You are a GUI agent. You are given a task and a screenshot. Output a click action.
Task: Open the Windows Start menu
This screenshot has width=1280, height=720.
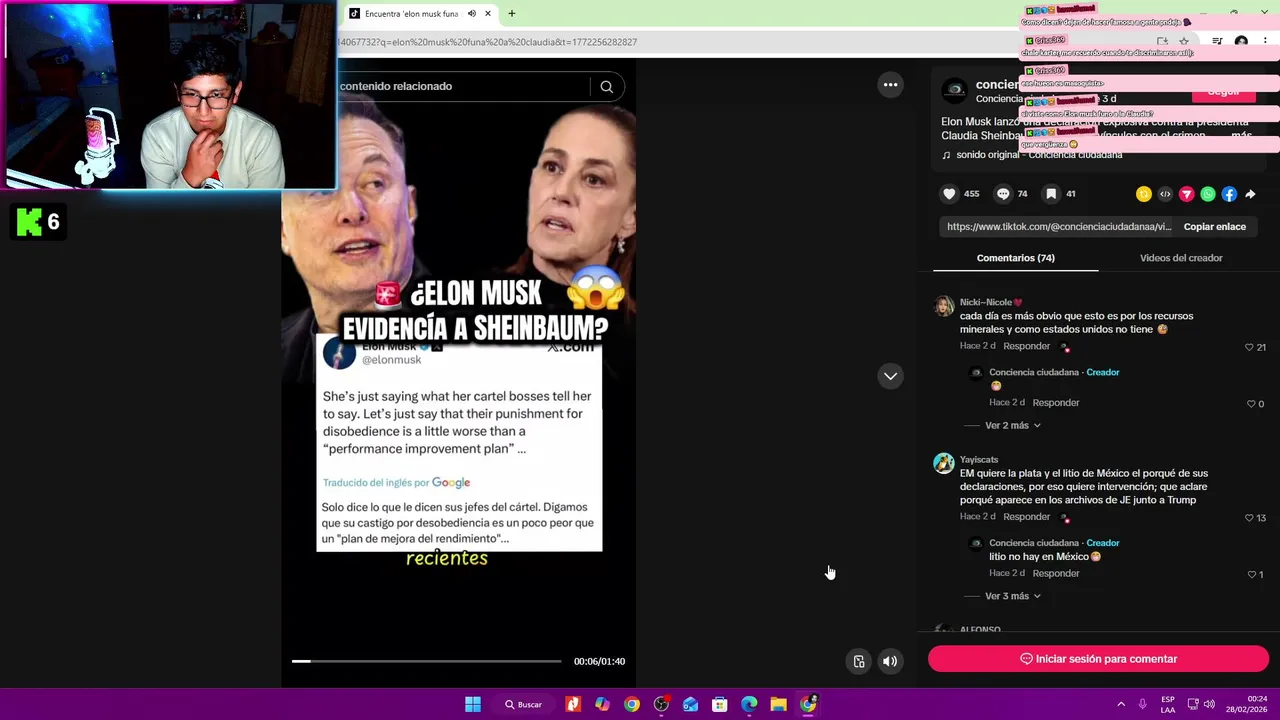(472, 705)
